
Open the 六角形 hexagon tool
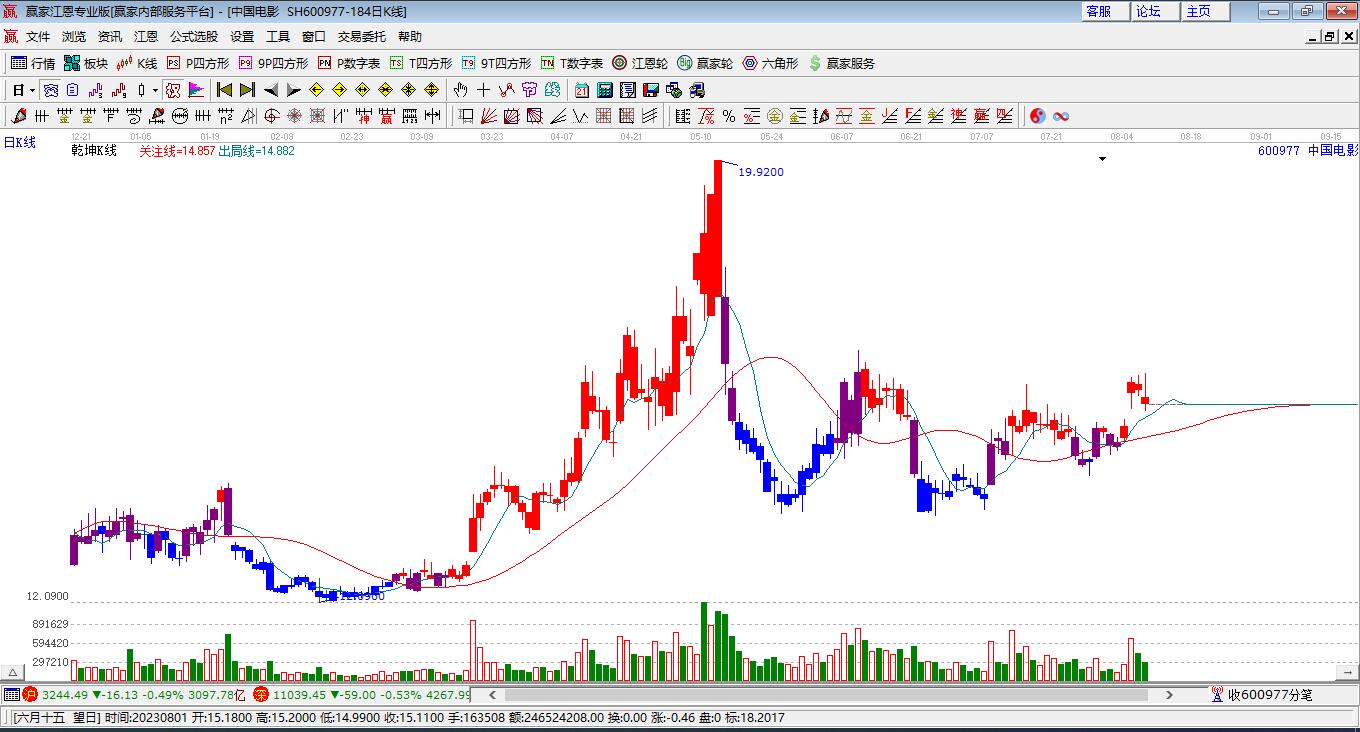[770, 63]
